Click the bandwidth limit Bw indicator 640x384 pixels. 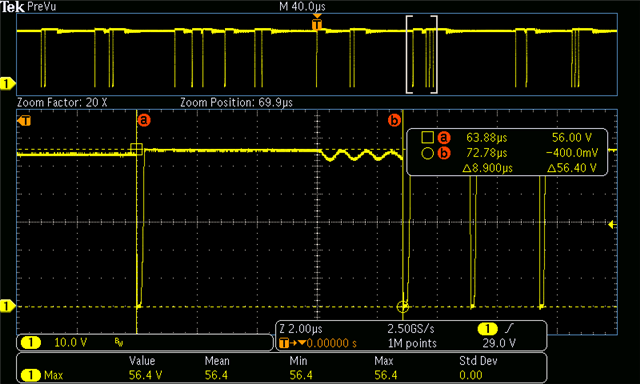click(119, 342)
